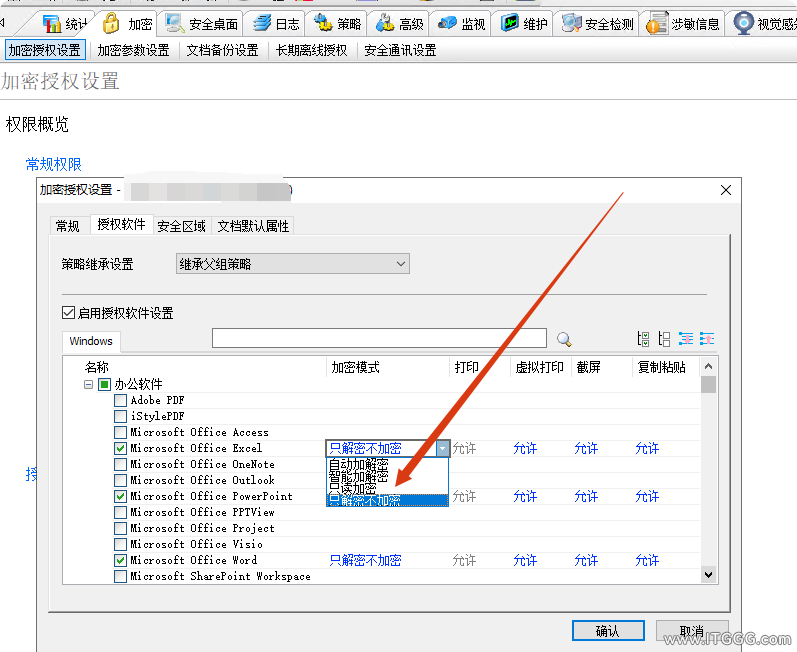
Task: Click the list scrollbar up arrow
Action: point(709,366)
